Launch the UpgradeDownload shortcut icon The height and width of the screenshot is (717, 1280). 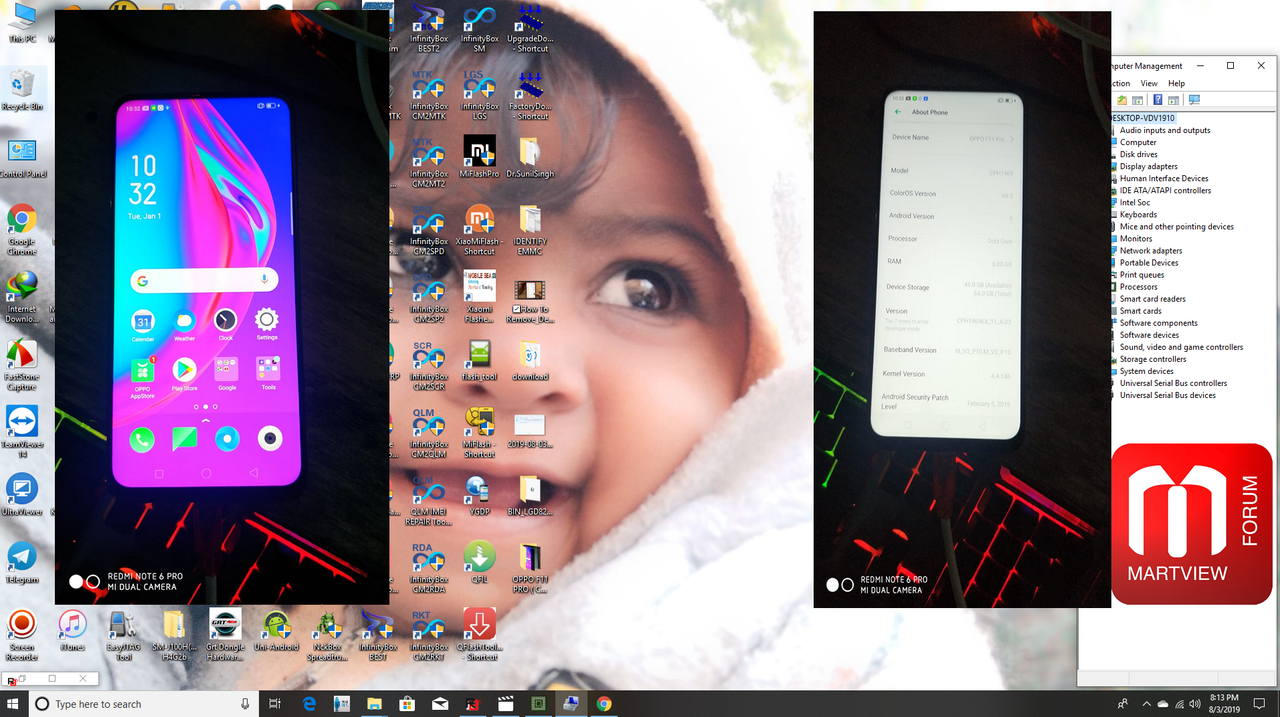(x=531, y=27)
